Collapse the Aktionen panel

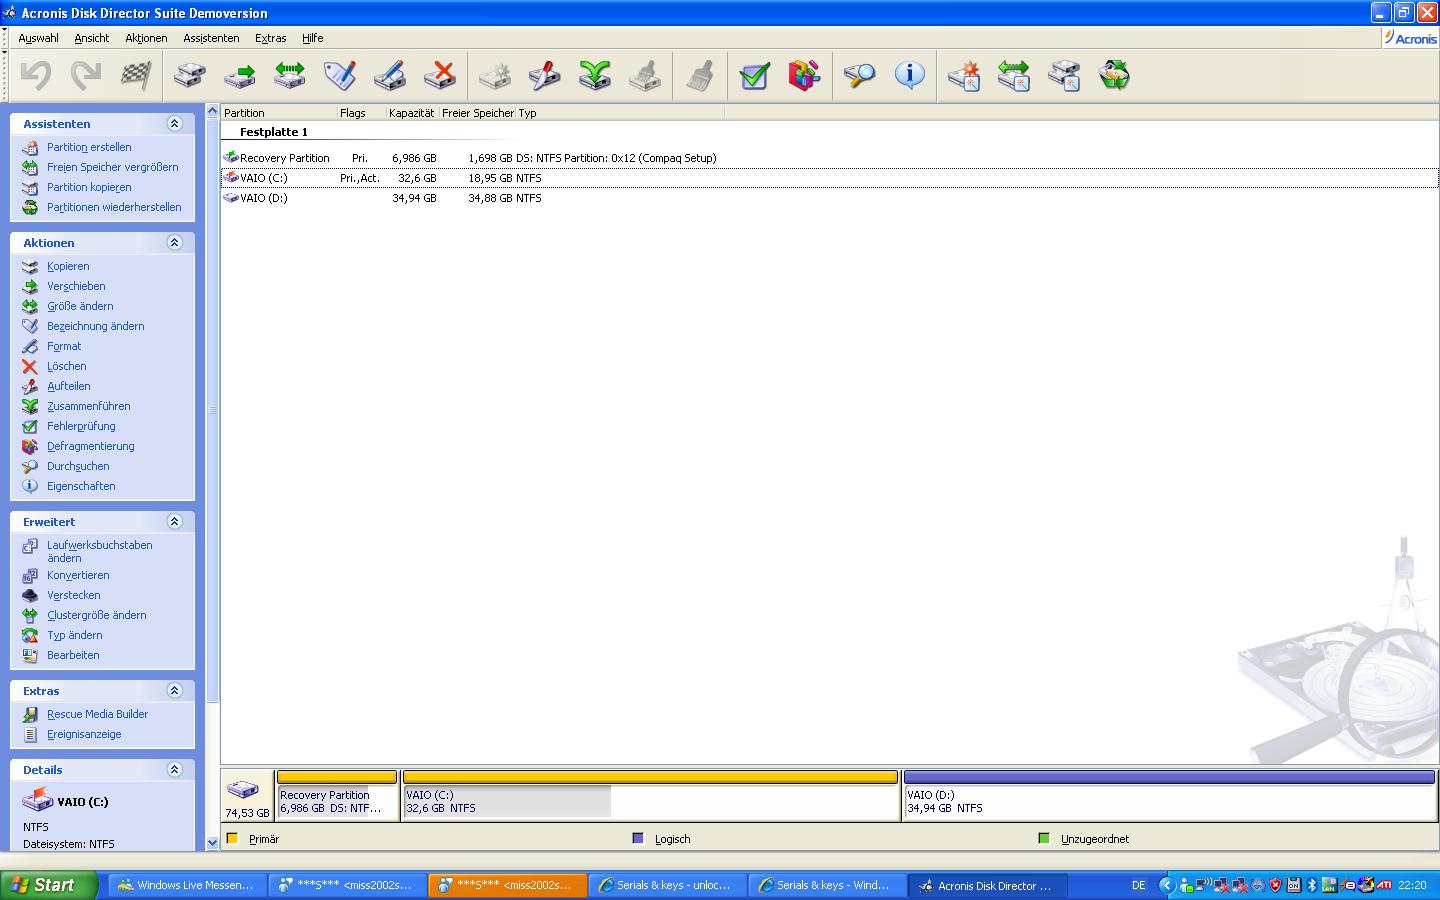pos(175,243)
